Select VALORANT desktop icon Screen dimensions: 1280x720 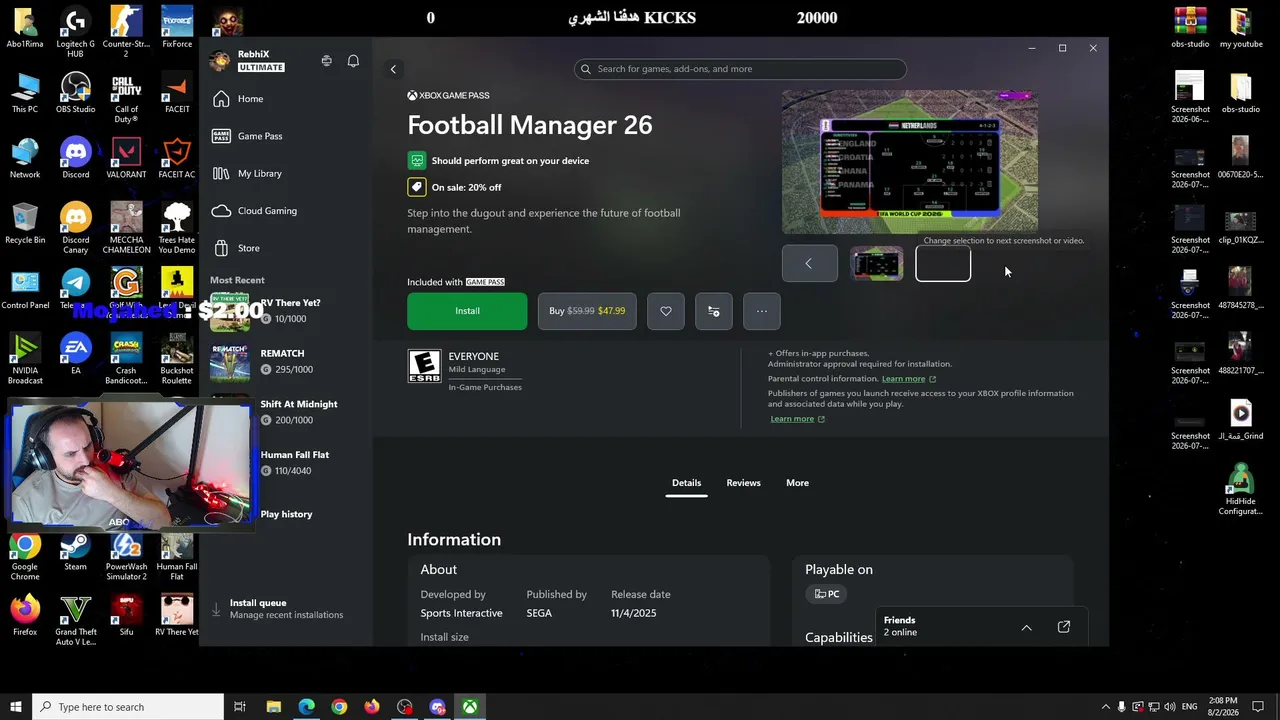pos(126,159)
